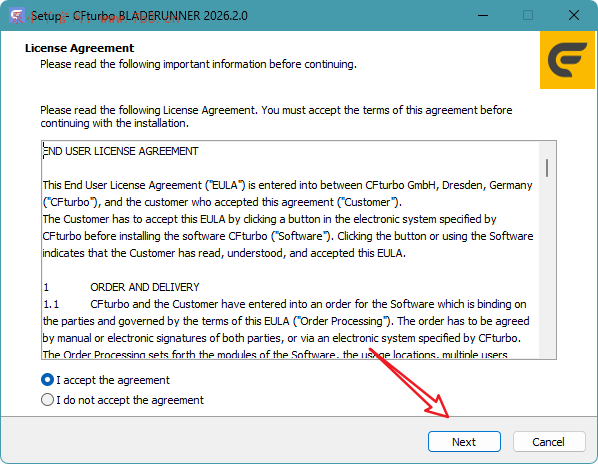Click the CFturbo logo in the header
This screenshot has width=598, height=464.
[x=567, y=60]
